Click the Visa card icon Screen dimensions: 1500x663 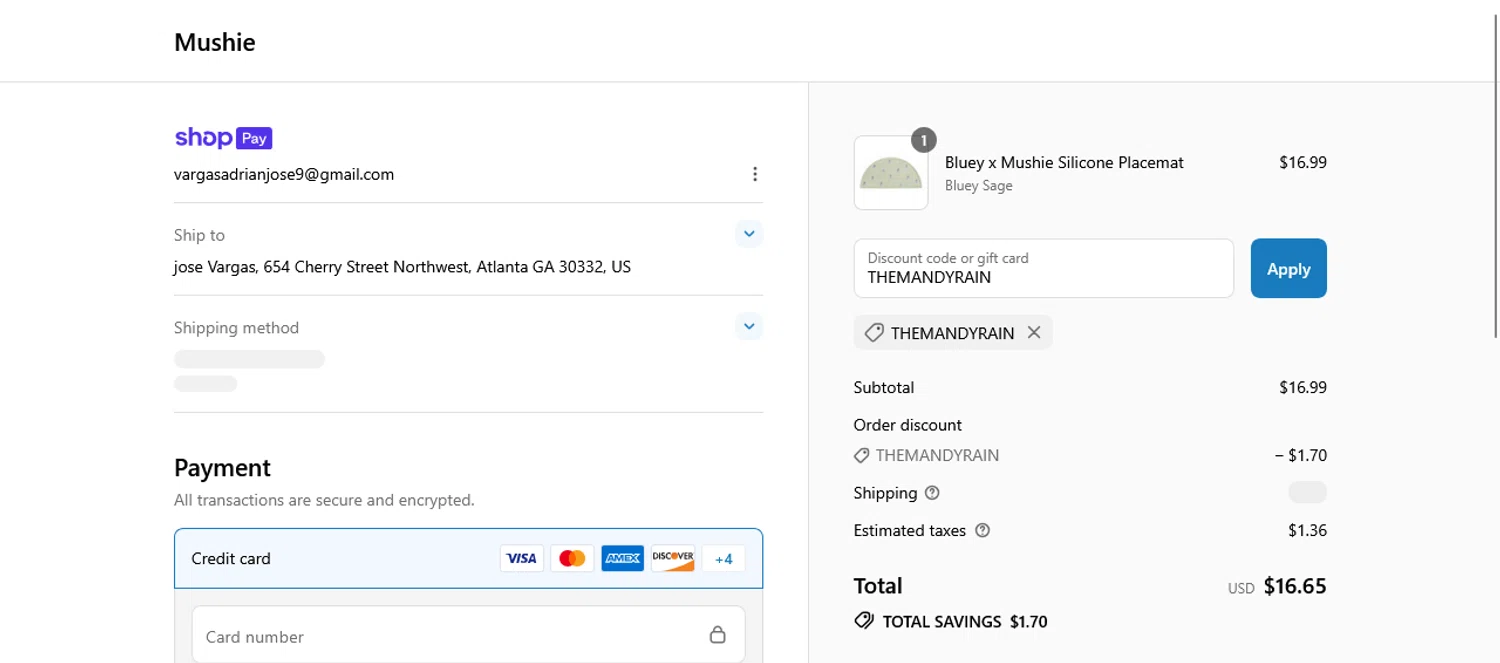click(522, 558)
